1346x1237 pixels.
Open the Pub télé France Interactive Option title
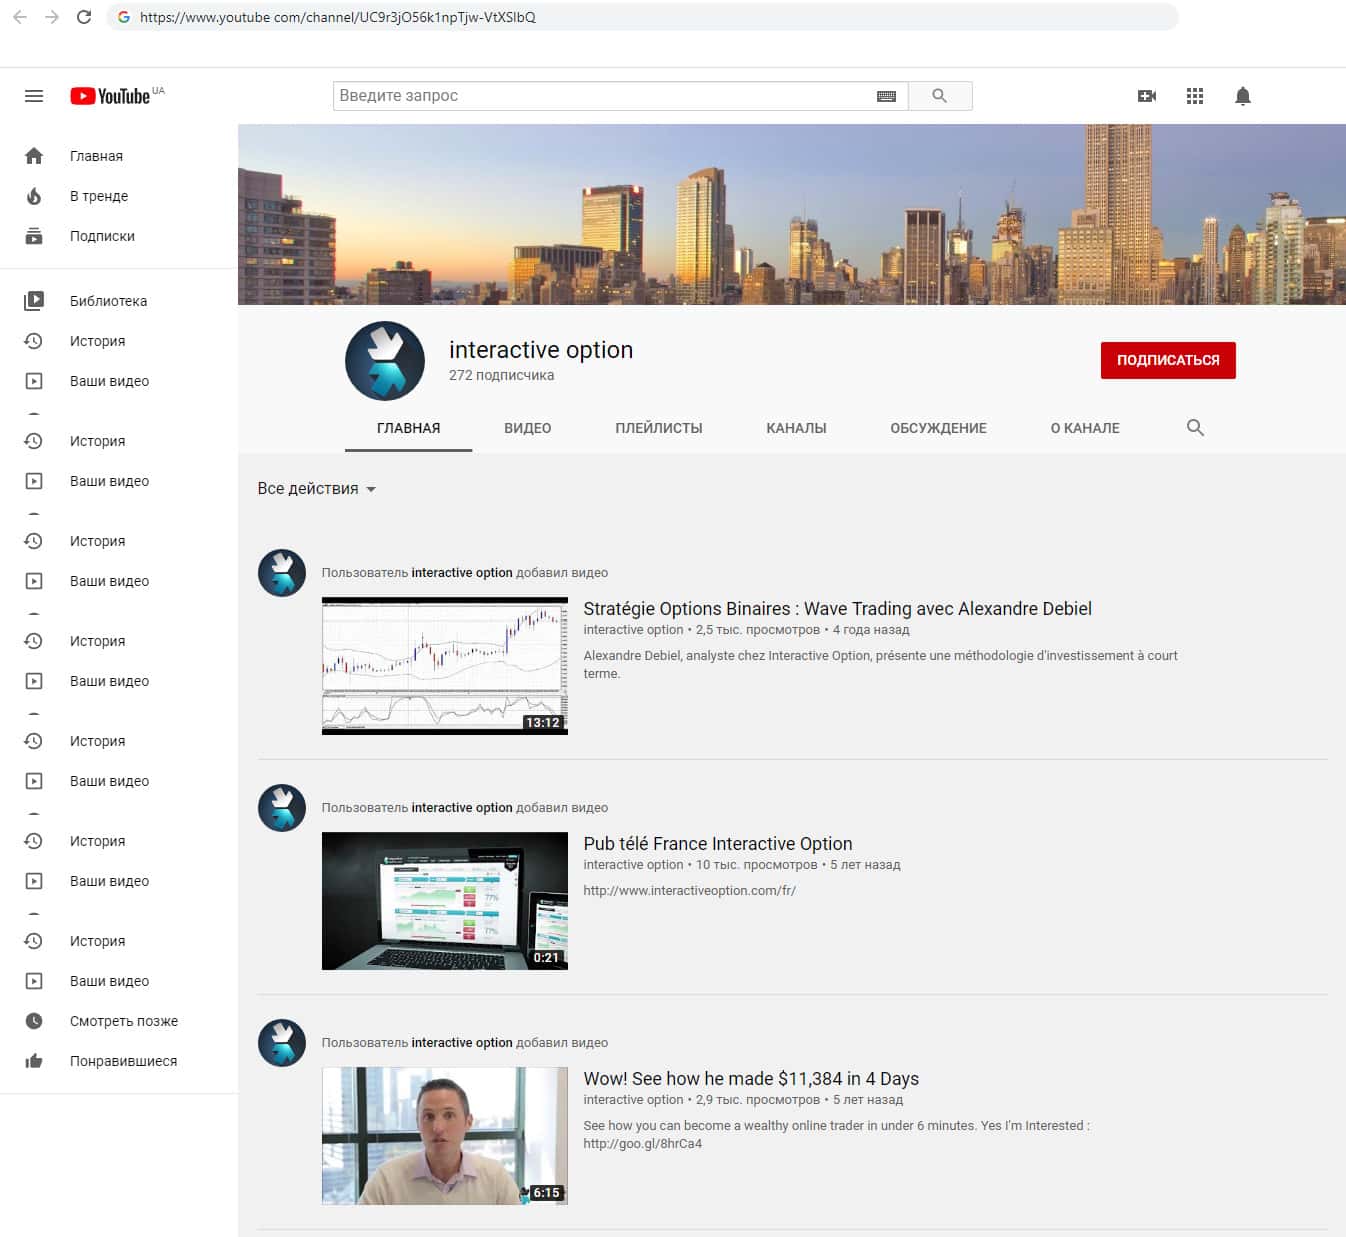click(x=718, y=844)
